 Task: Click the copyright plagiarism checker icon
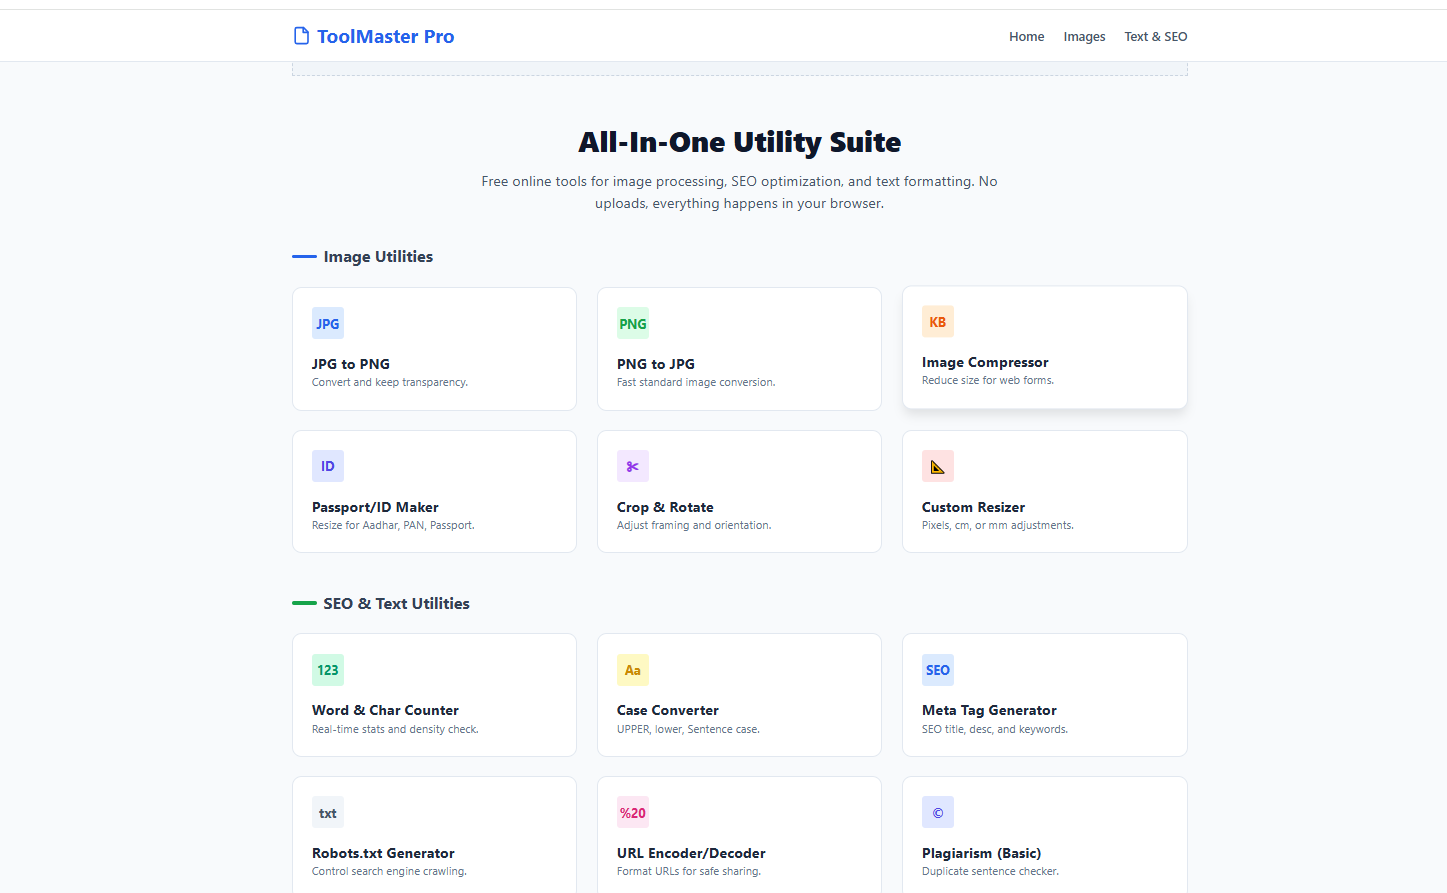(x=937, y=813)
